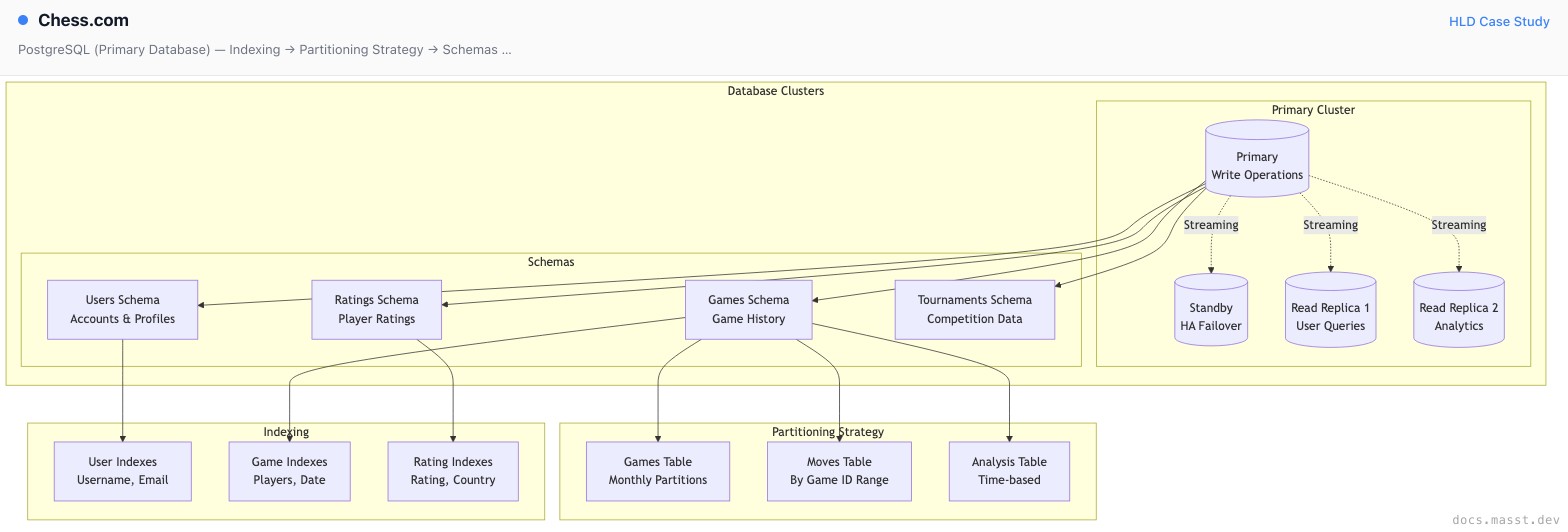Select the PostgreSQL breadcrumb subtitle text
The height and width of the screenshot is (532, 1568).
(265, 49)
